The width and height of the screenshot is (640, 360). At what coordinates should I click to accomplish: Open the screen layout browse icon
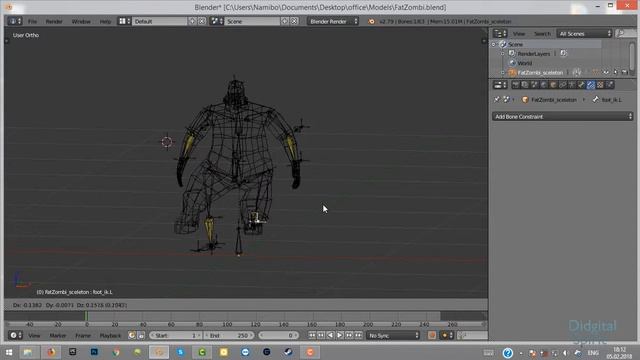tap(124, 21)
